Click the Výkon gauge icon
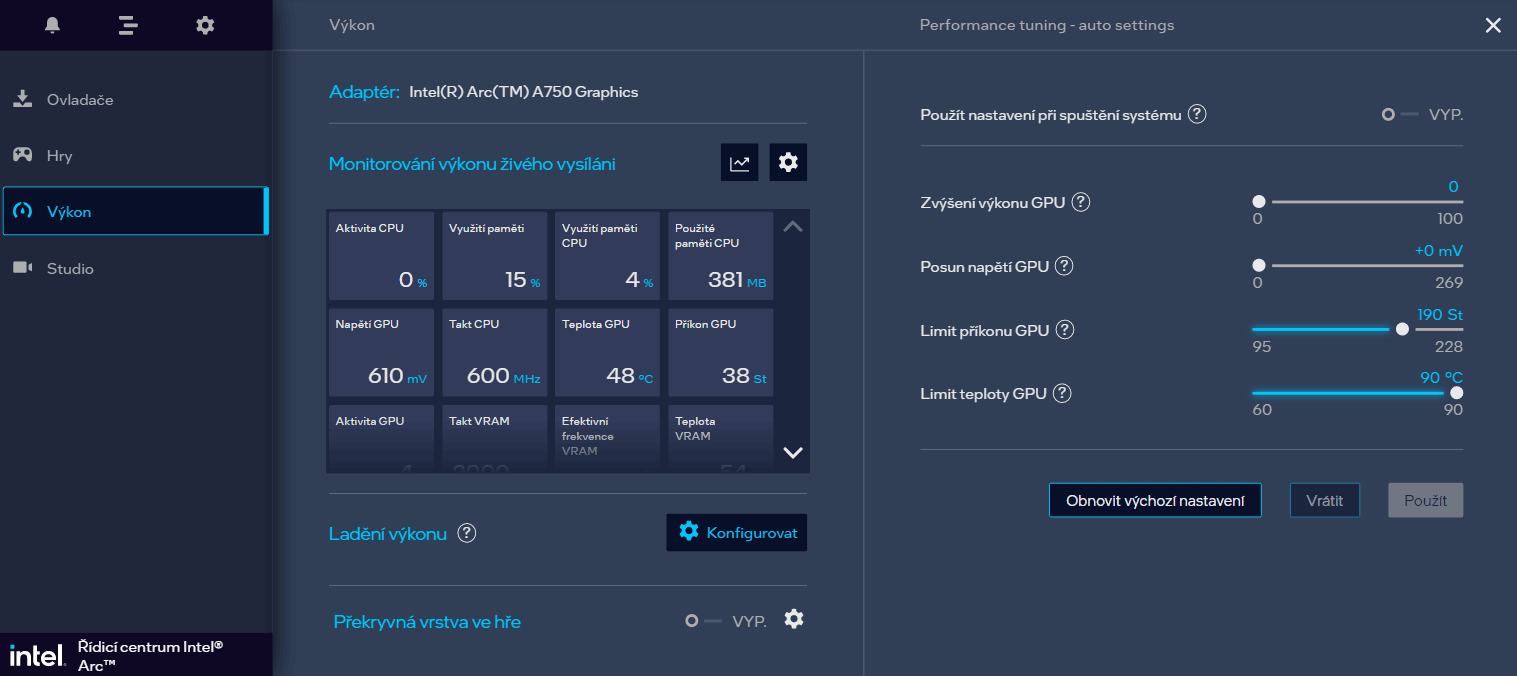Screen dimensions: 1517x676 point(22,211)
